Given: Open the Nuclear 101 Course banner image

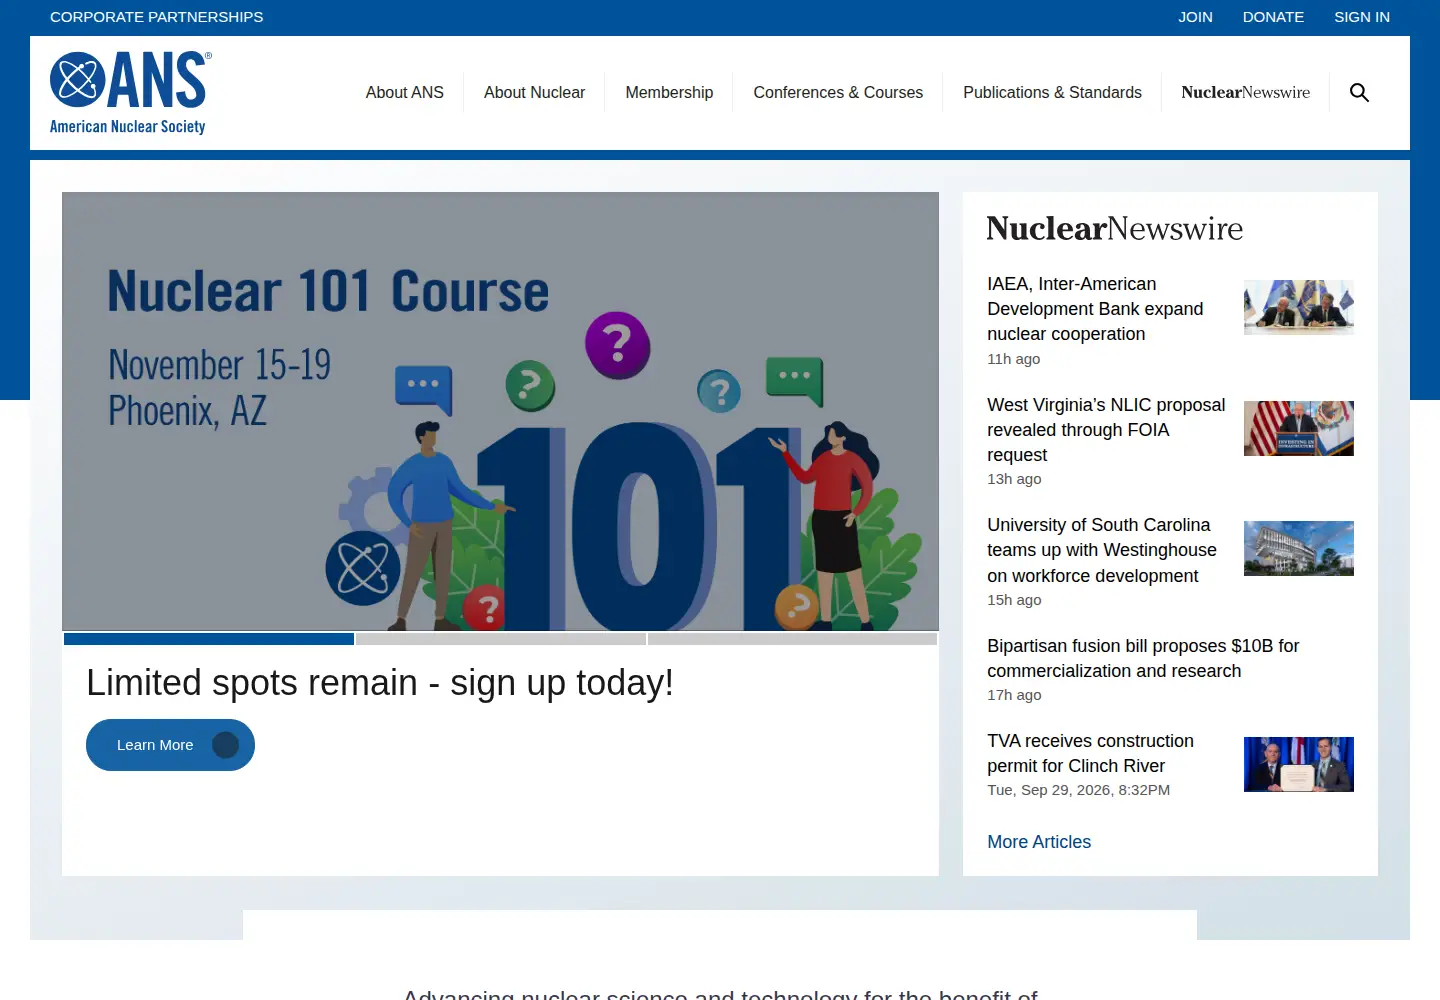Looking at the screenshot, I should click(500, 411).
